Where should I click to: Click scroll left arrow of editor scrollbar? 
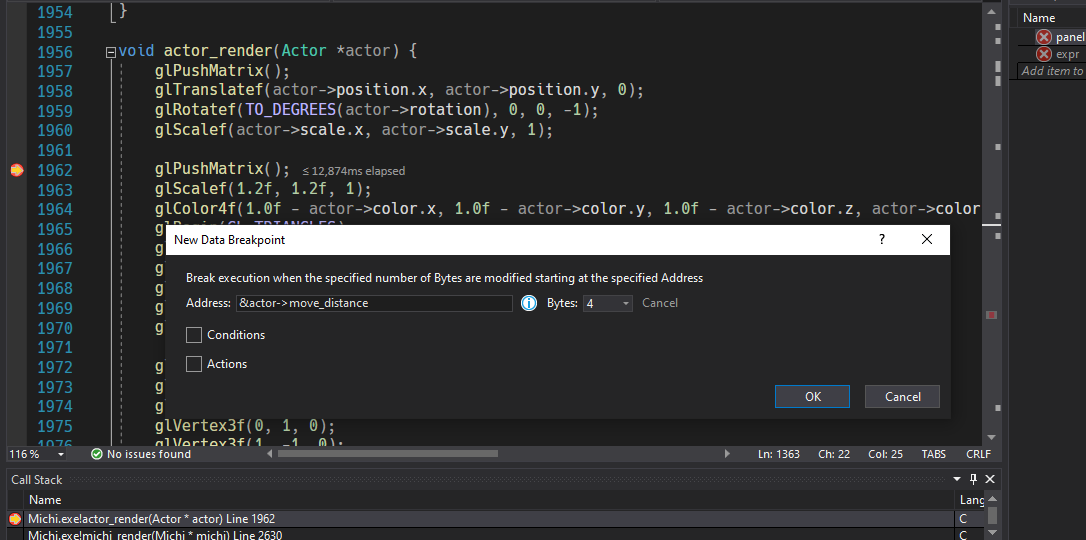click(x=269, y=454)
